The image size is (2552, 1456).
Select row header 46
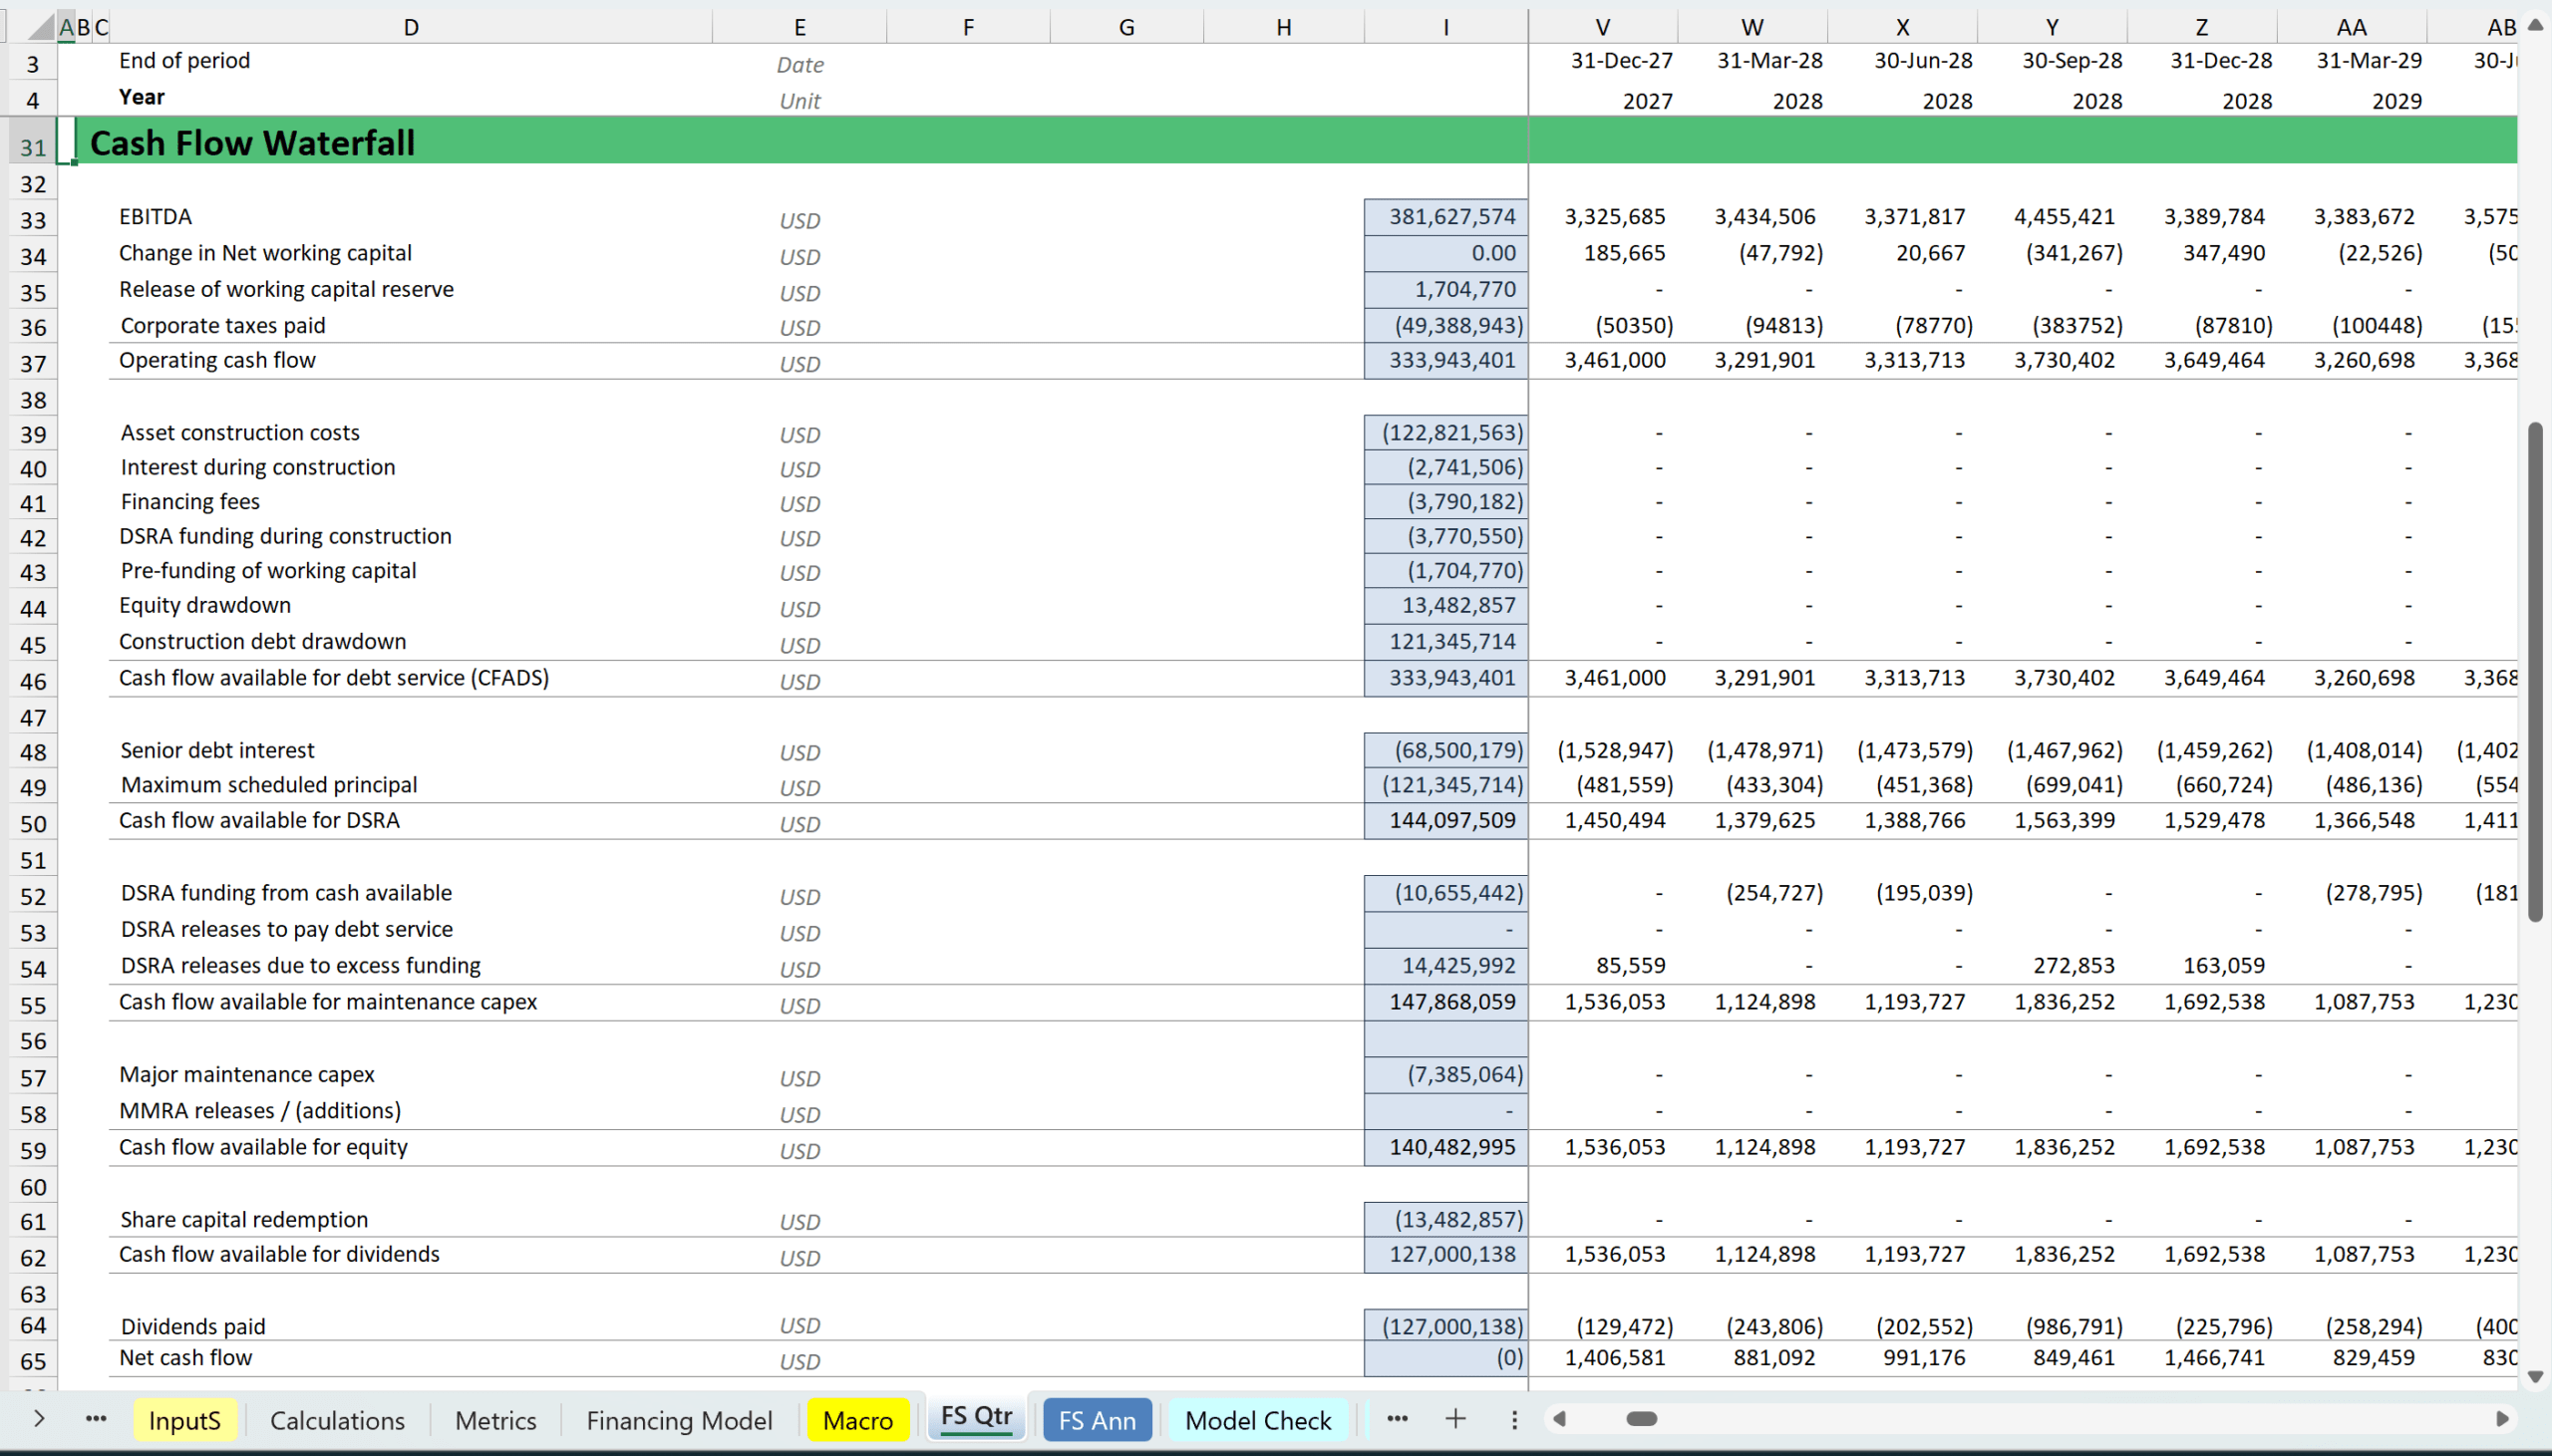coord(33,682)
